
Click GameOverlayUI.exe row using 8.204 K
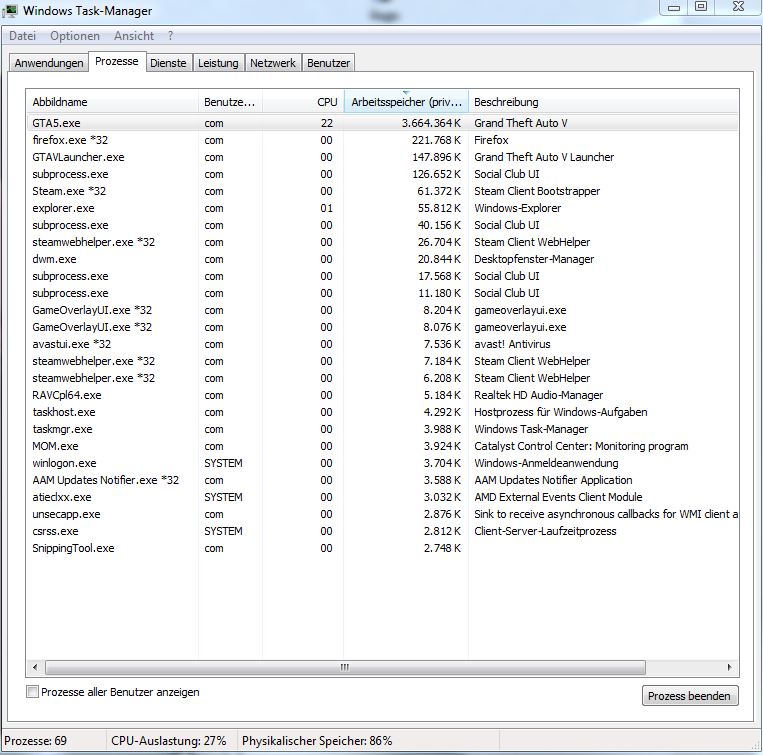pos(382,310)
